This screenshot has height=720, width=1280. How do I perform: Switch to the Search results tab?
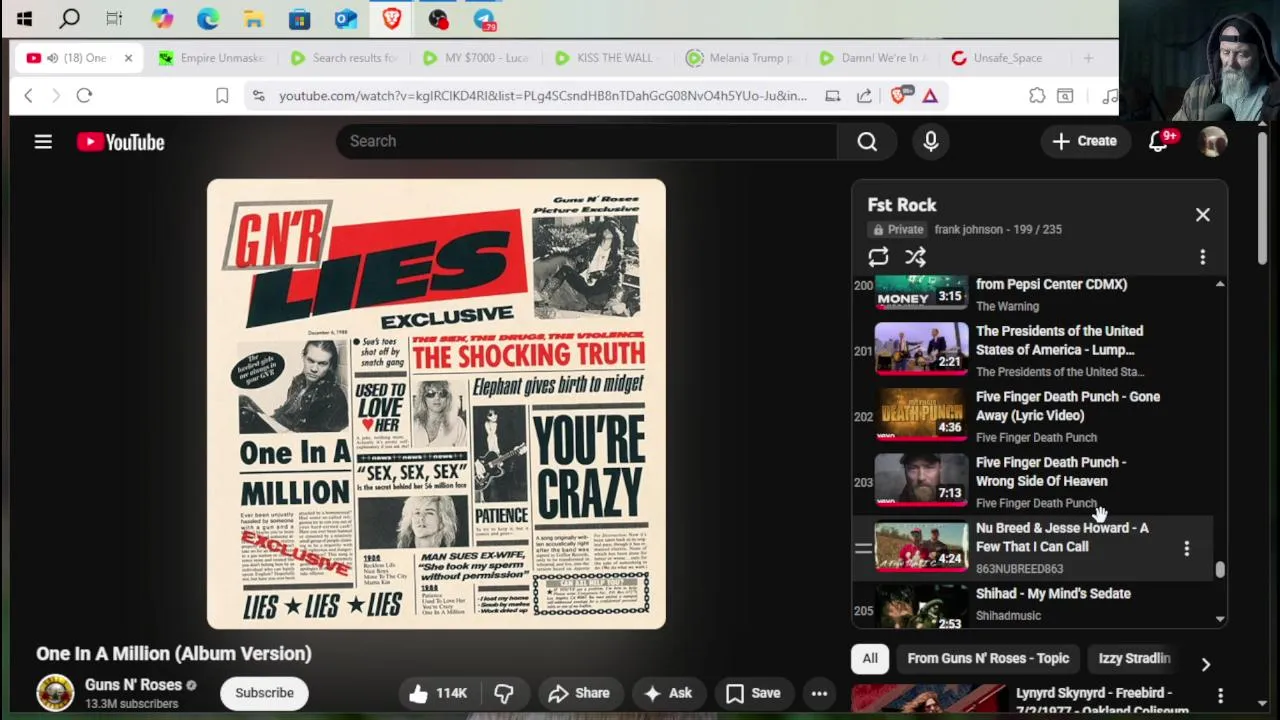point(343,58)
